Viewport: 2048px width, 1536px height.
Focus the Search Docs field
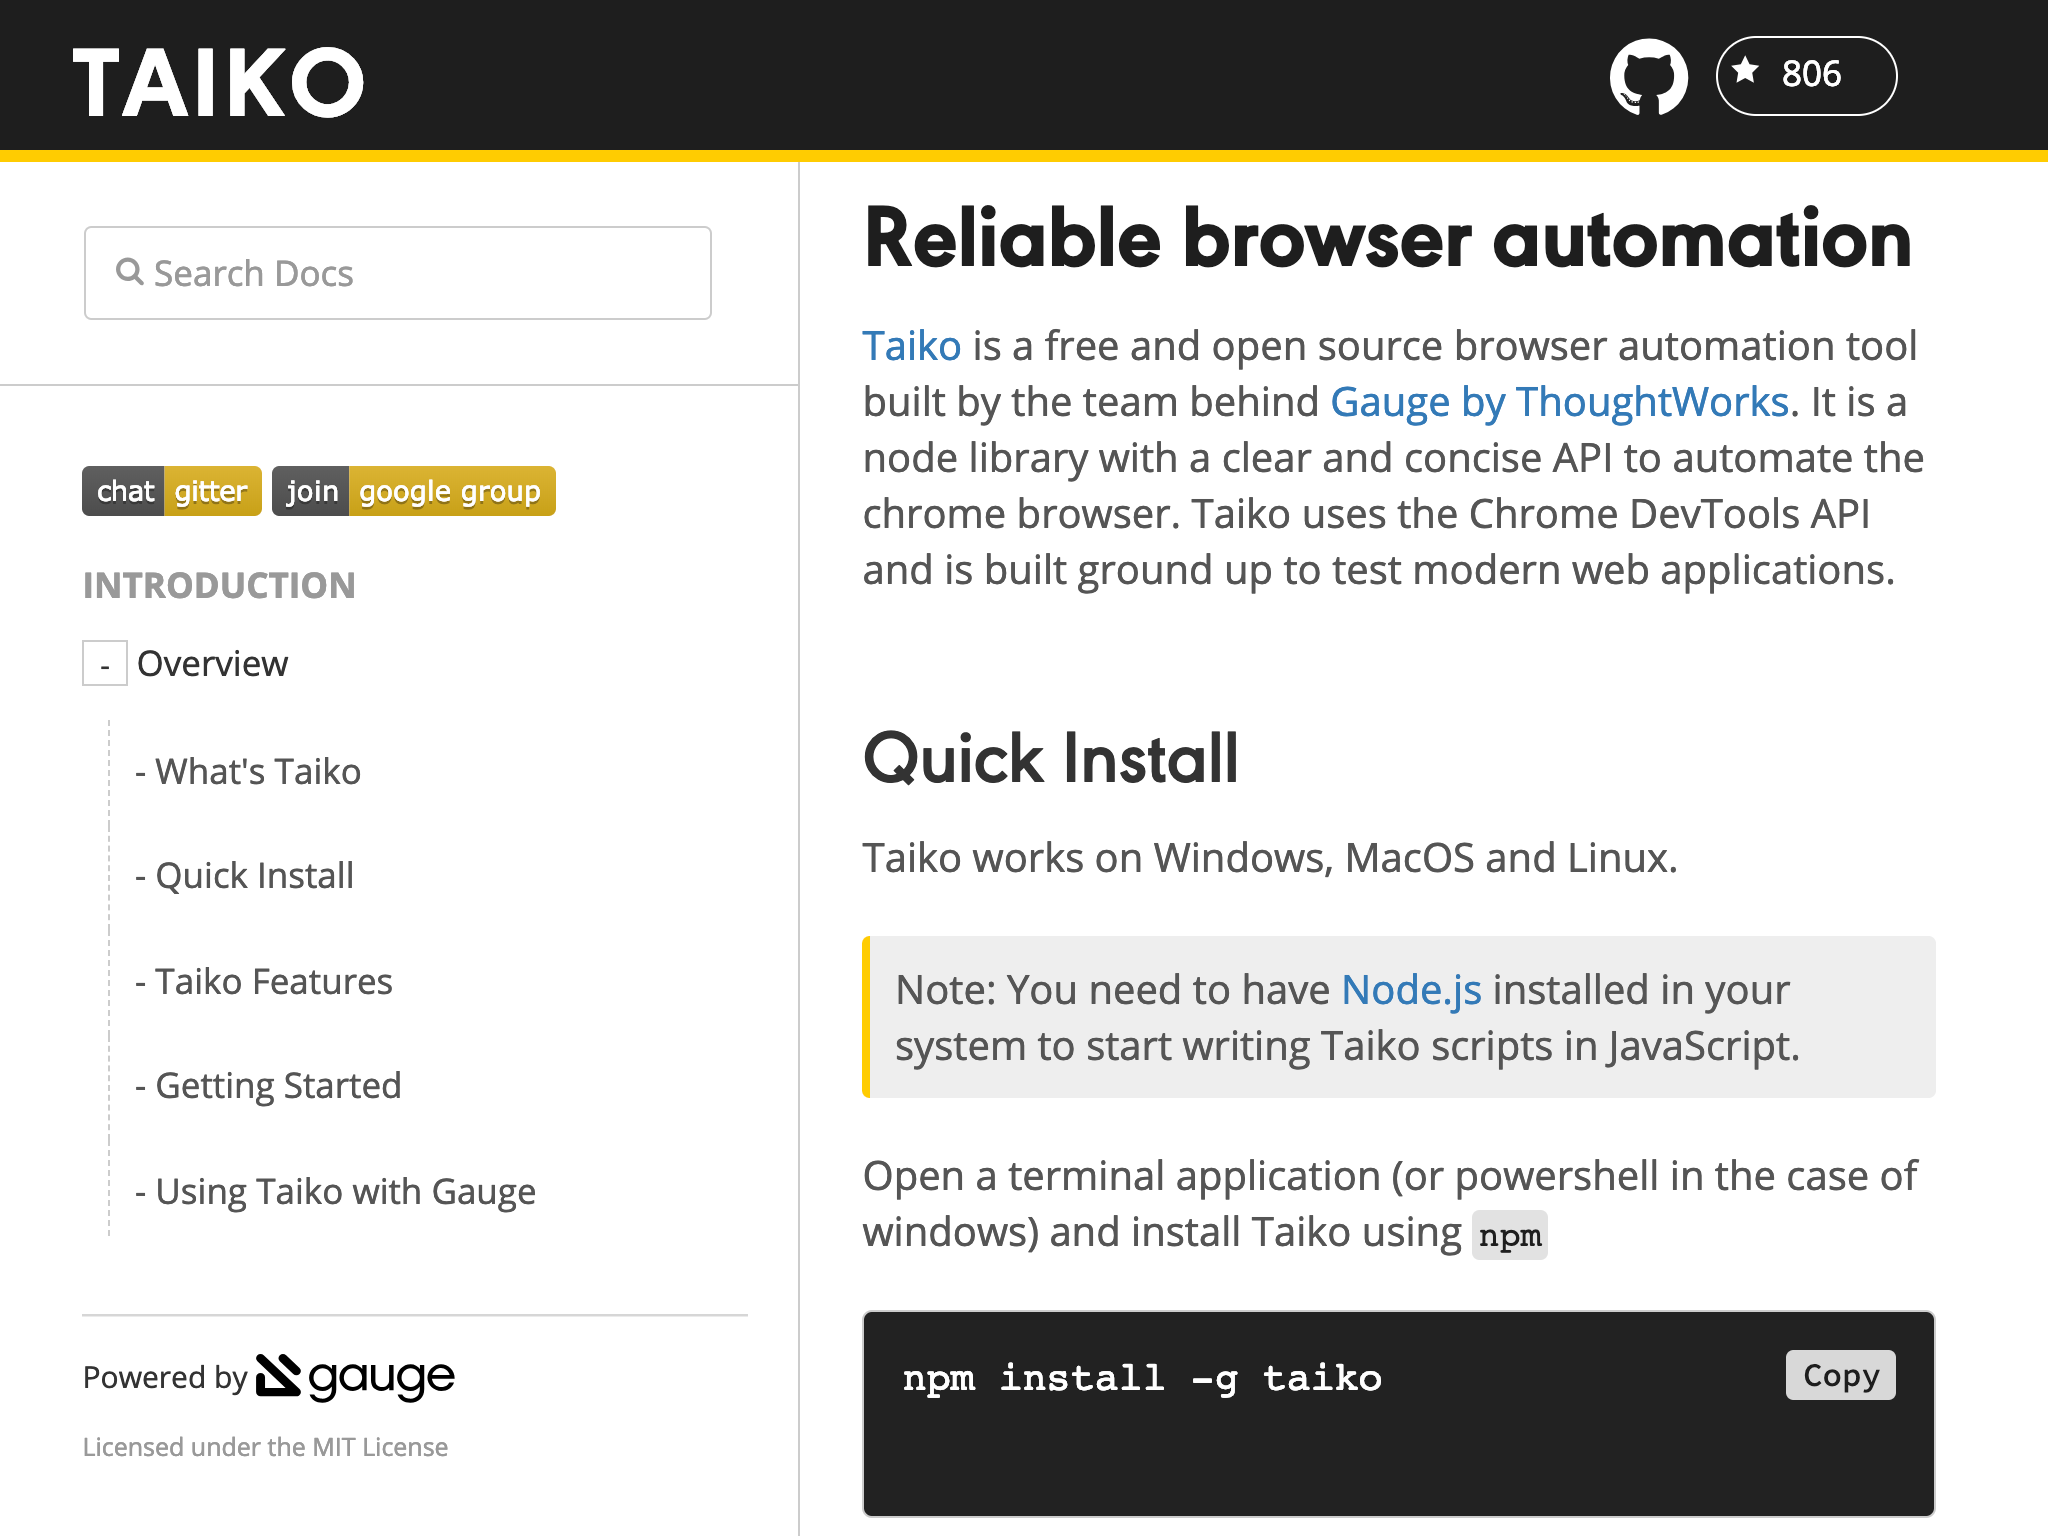pos(398,273)
